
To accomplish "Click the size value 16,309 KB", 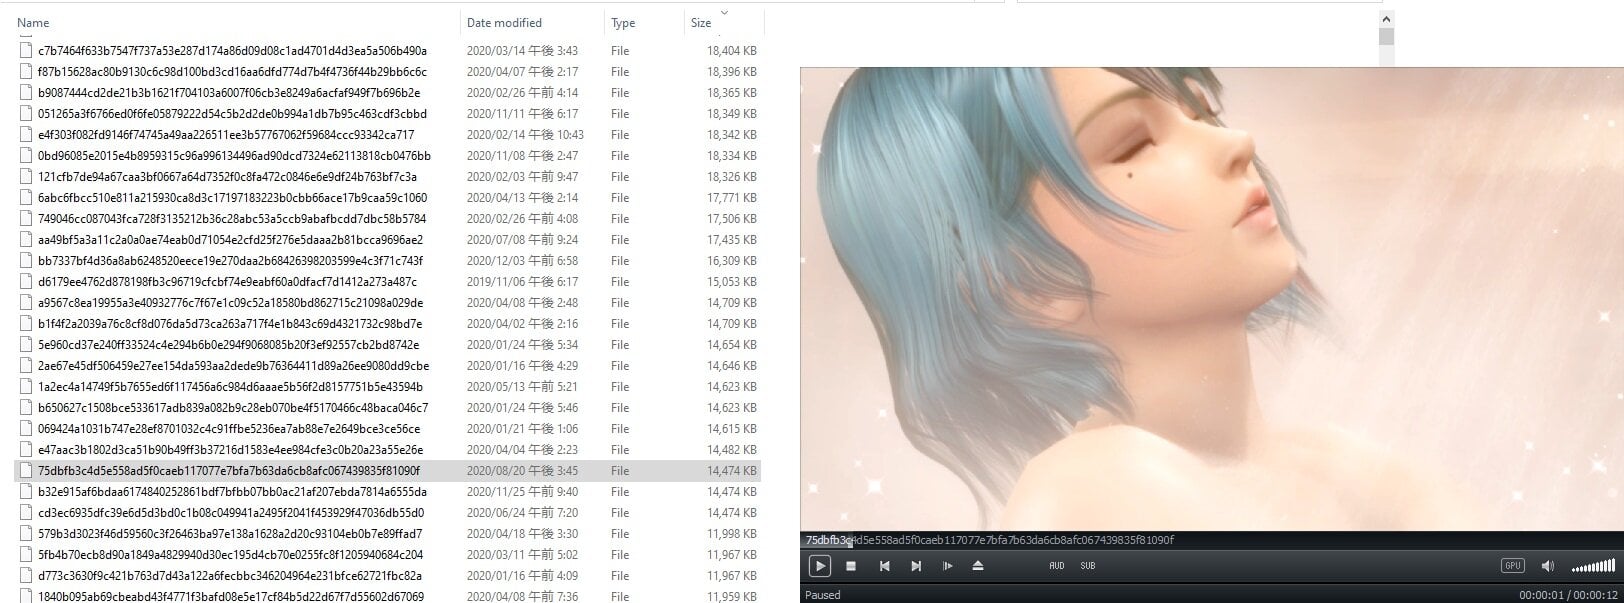I will coord(731,261).
